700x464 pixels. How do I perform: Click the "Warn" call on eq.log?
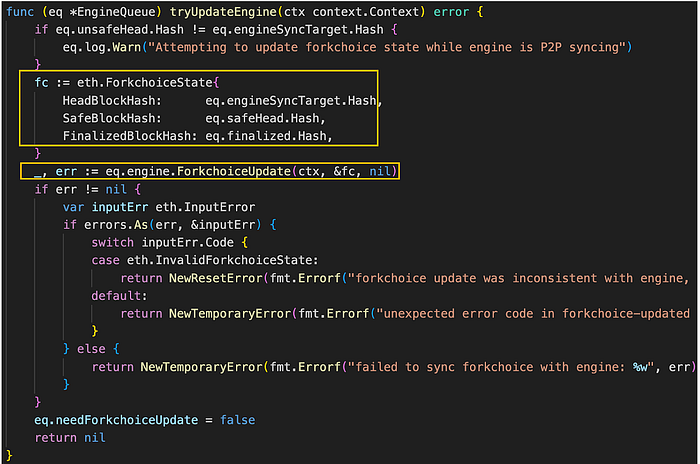tap(126, 47)
